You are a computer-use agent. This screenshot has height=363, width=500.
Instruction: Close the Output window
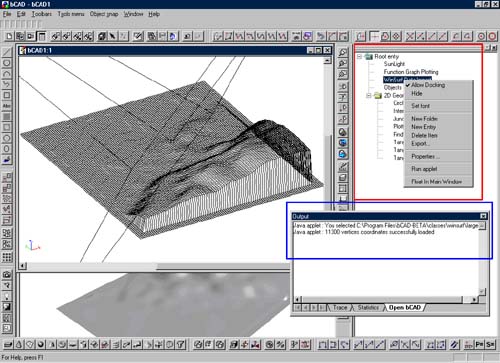tap(483, 216)
